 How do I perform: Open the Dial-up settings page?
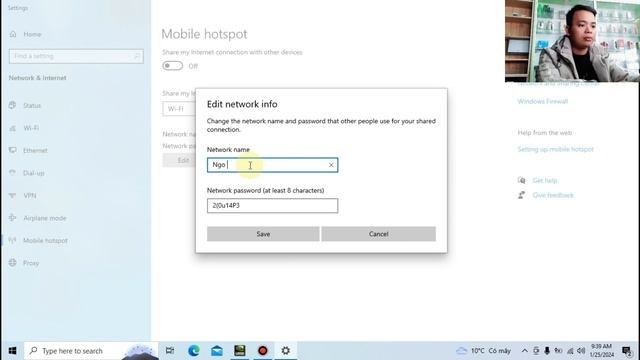pyautogui.click(x=33, y=173)
